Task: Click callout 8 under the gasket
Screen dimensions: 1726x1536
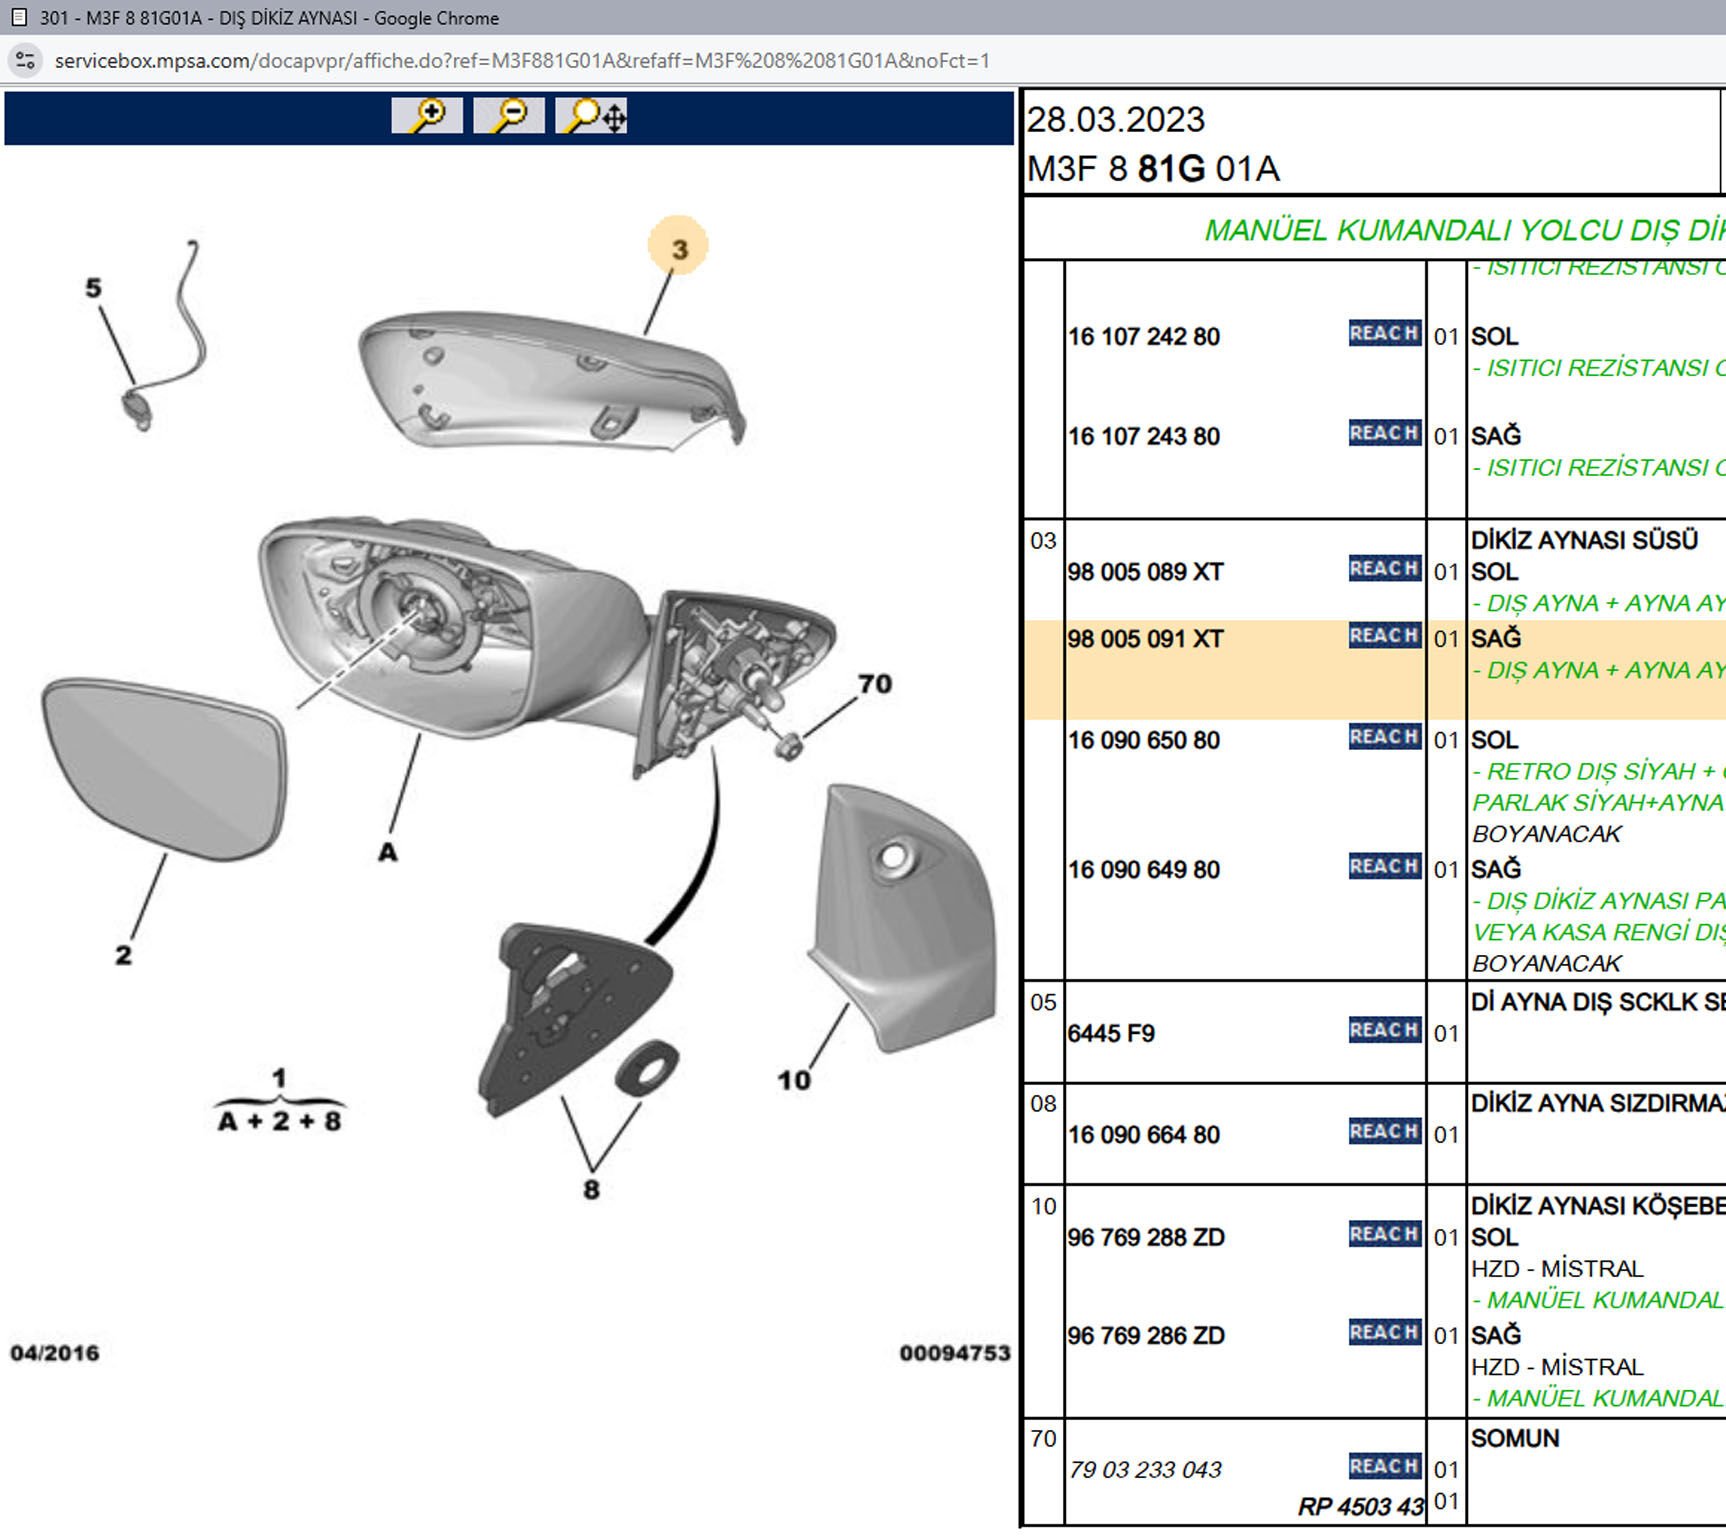Action: [591, 1190]
